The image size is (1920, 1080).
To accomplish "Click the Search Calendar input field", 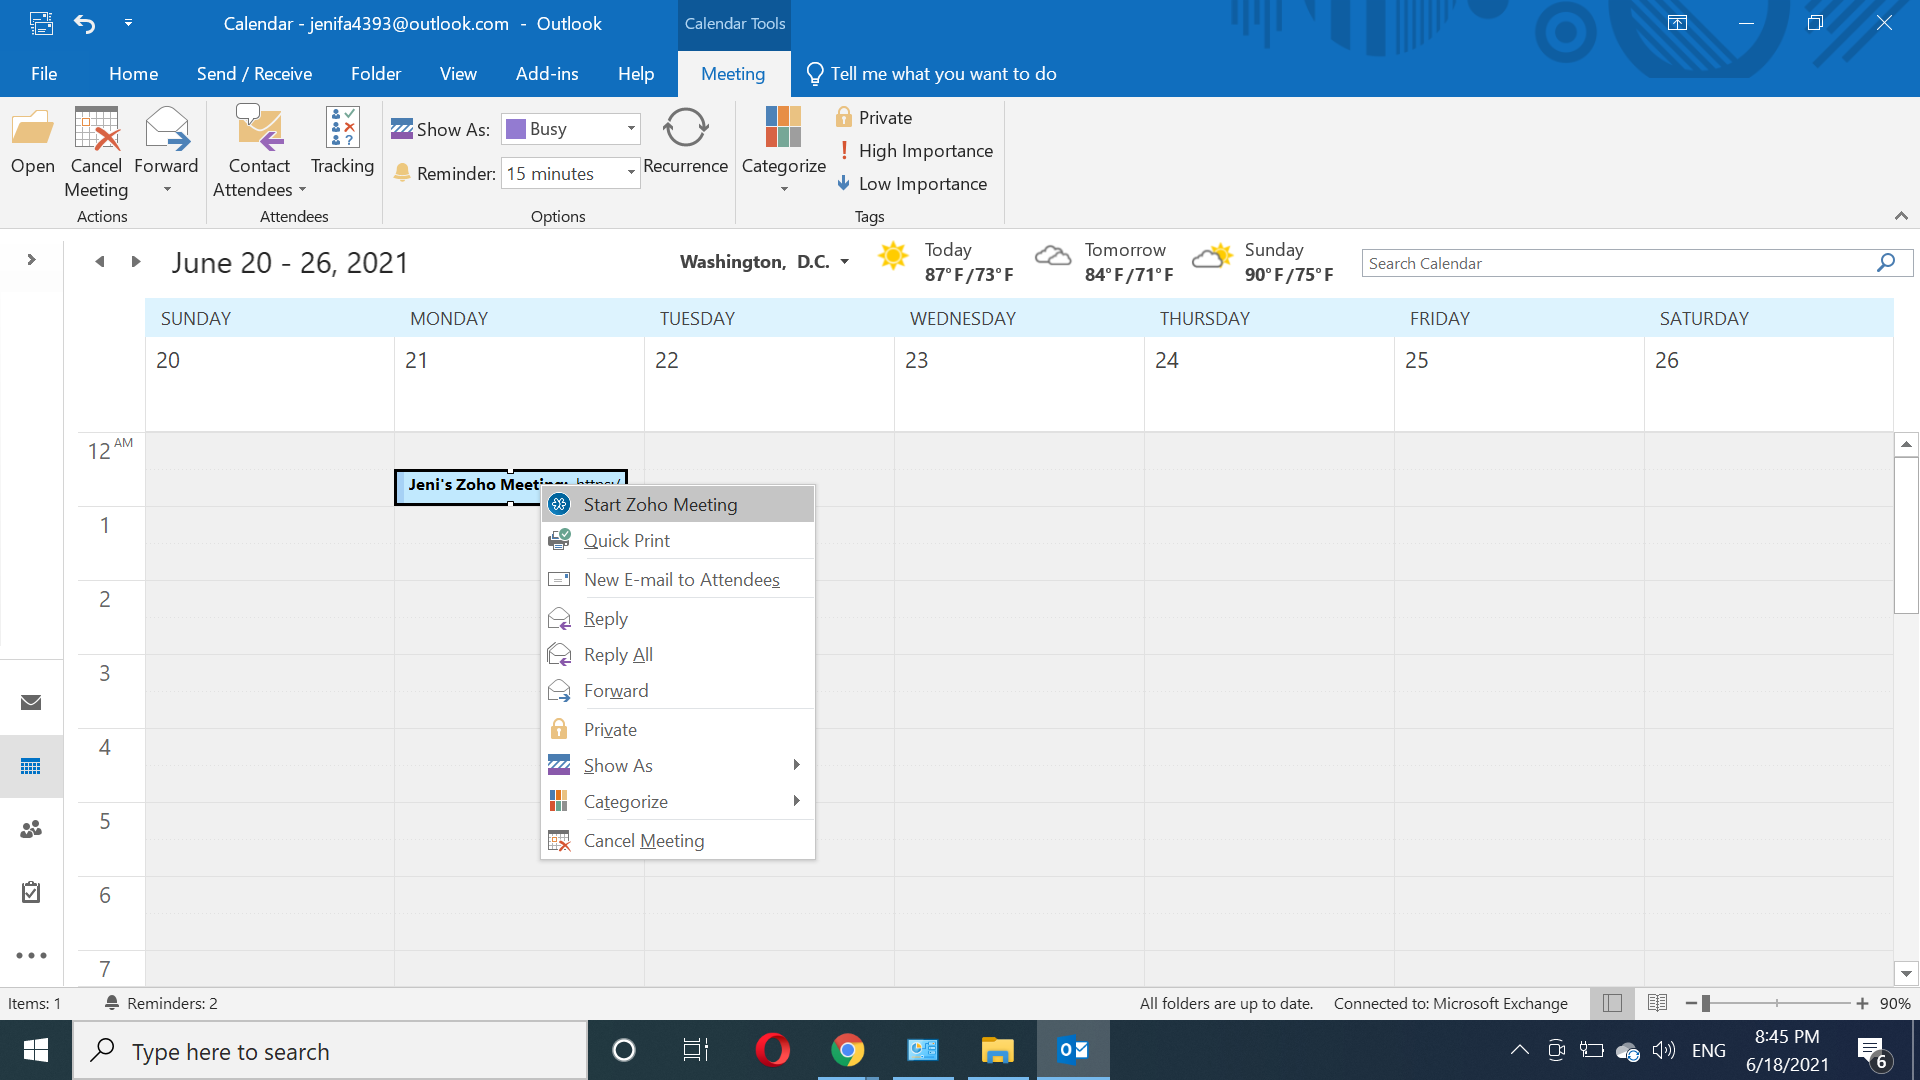I will click(1615, 263).
